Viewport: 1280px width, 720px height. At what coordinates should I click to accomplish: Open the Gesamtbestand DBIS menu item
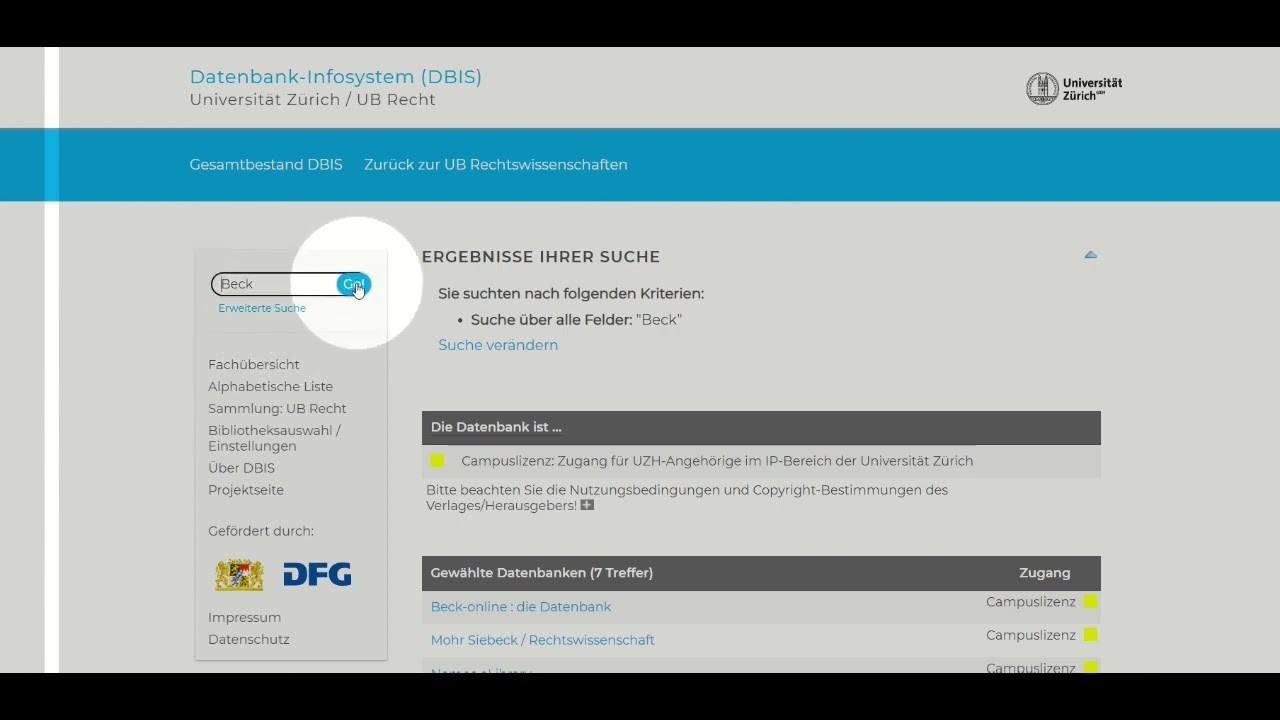pos(266,165)
